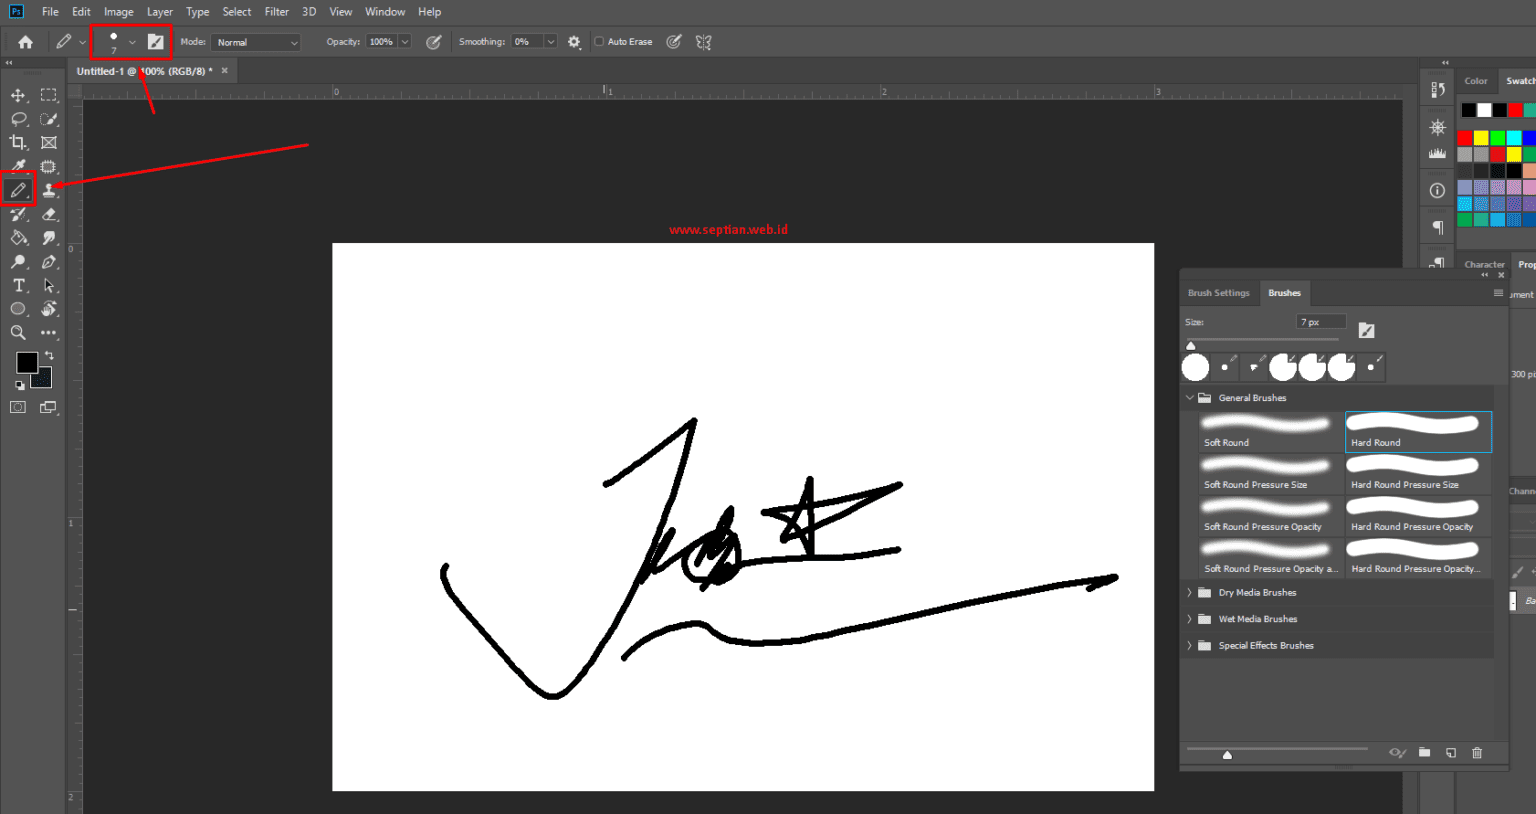
Task: Select the Zoom tool
Action: click(x=18, y=333)
